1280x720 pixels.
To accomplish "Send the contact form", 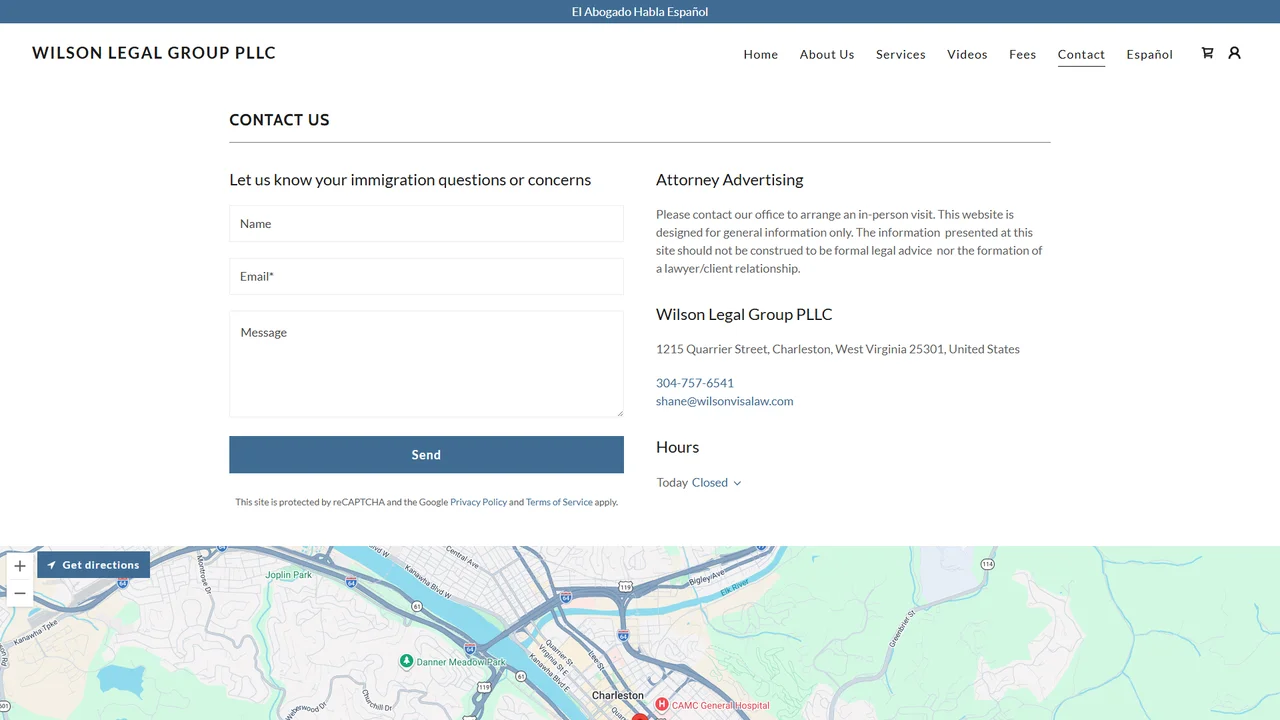I will click(426, 455).
